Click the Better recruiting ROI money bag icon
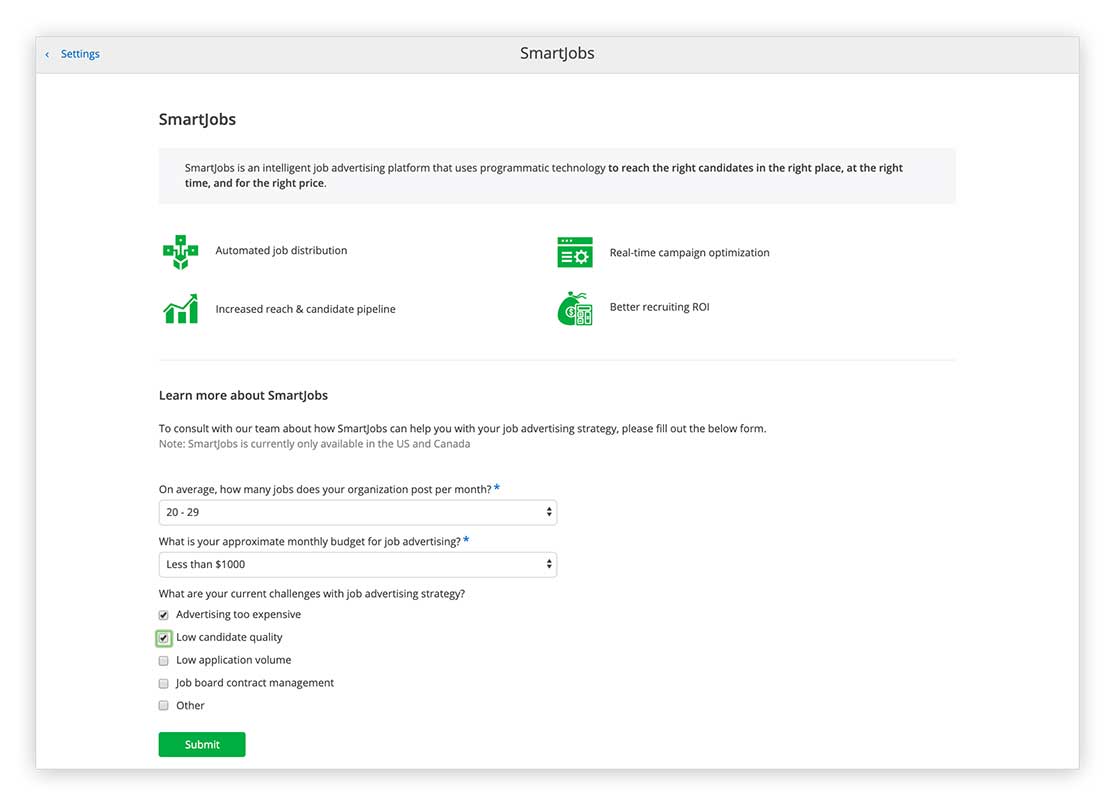Screen dimensions: 1116x807 pos(575,308)
